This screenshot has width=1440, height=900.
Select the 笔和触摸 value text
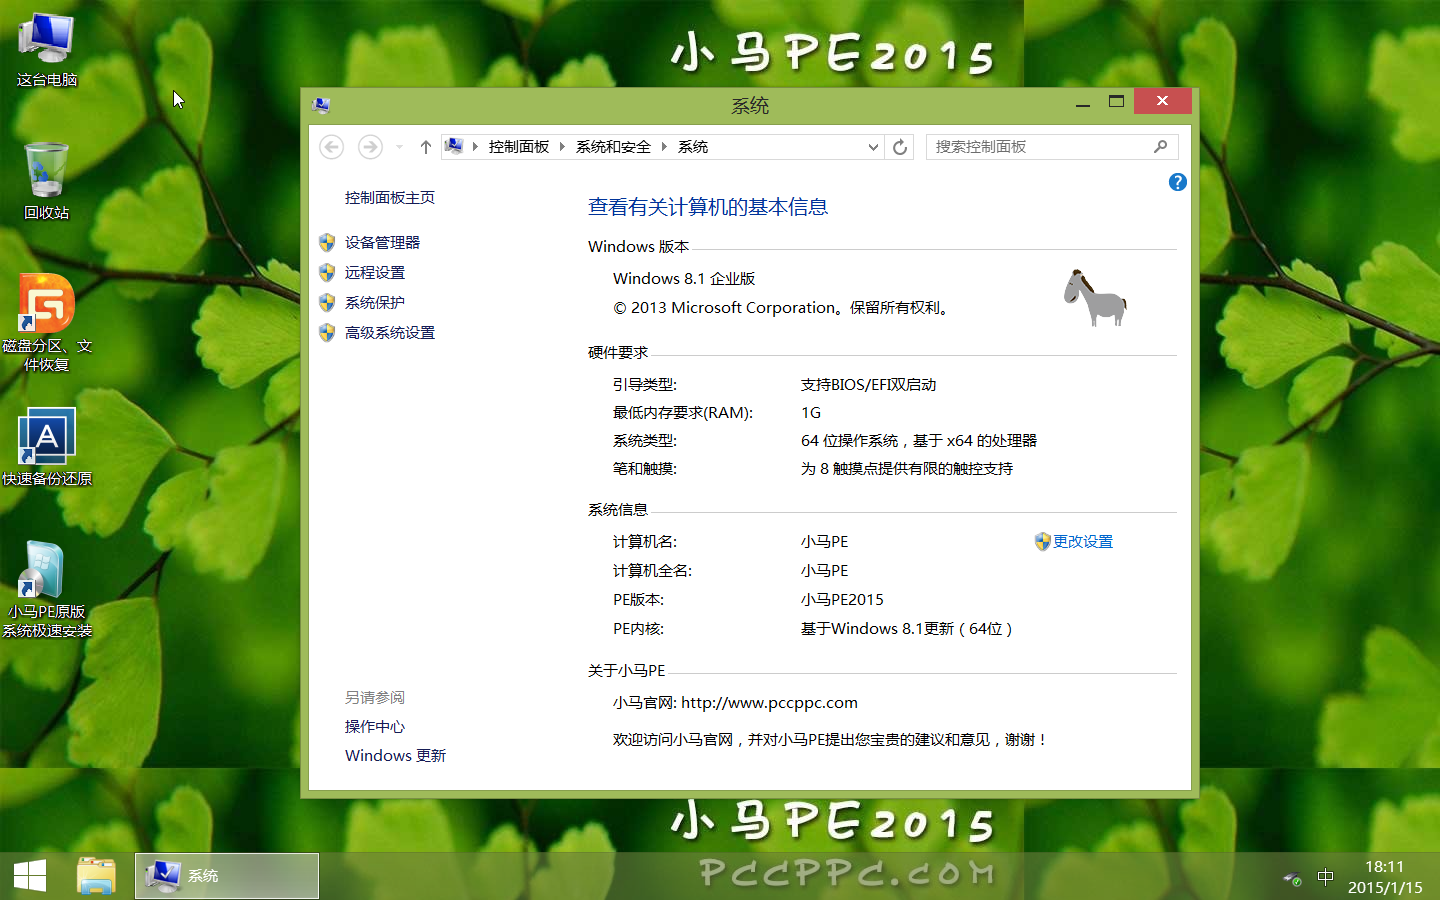[x=907, y=469]
